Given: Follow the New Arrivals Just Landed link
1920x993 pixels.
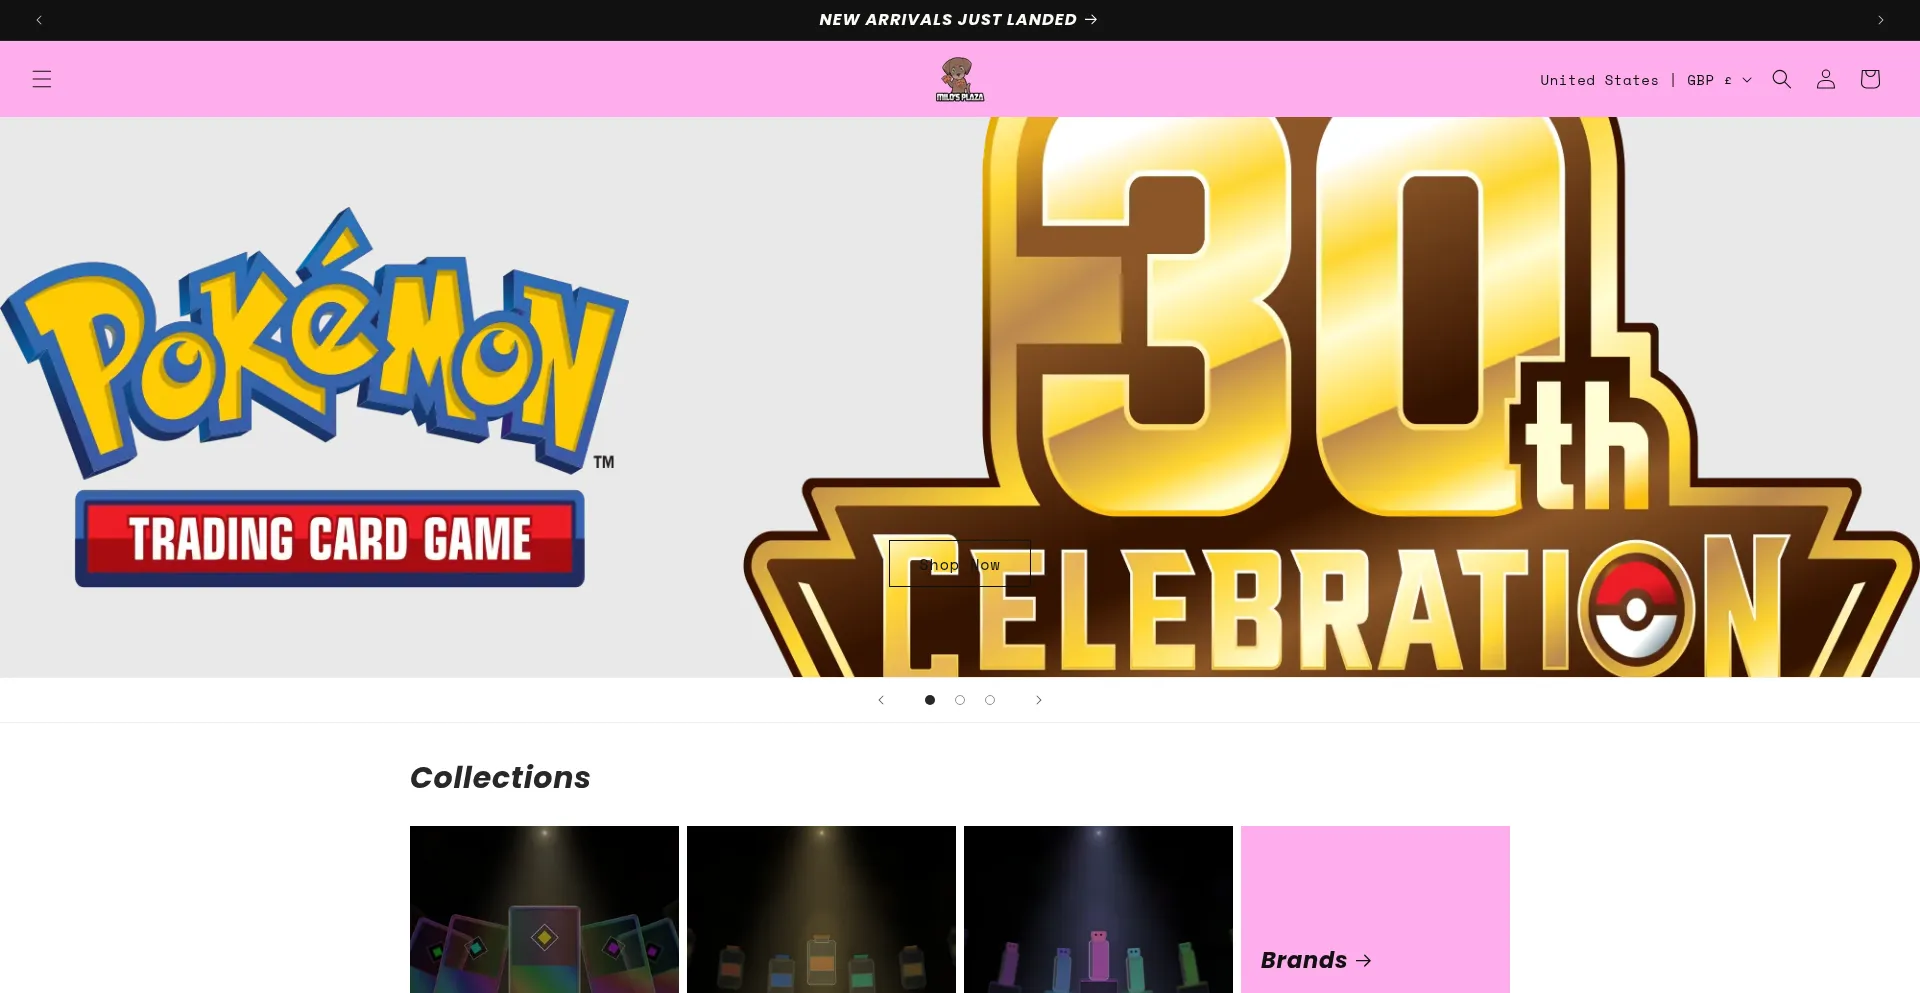Looking at the screenshot, I should point(958,20).
